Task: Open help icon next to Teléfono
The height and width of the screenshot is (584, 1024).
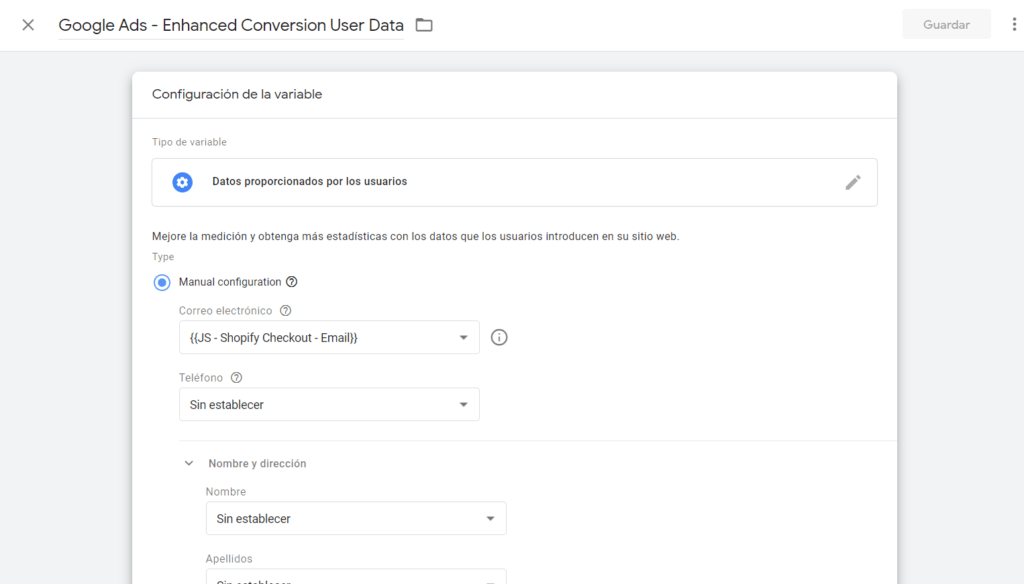Action: point(236,378)
